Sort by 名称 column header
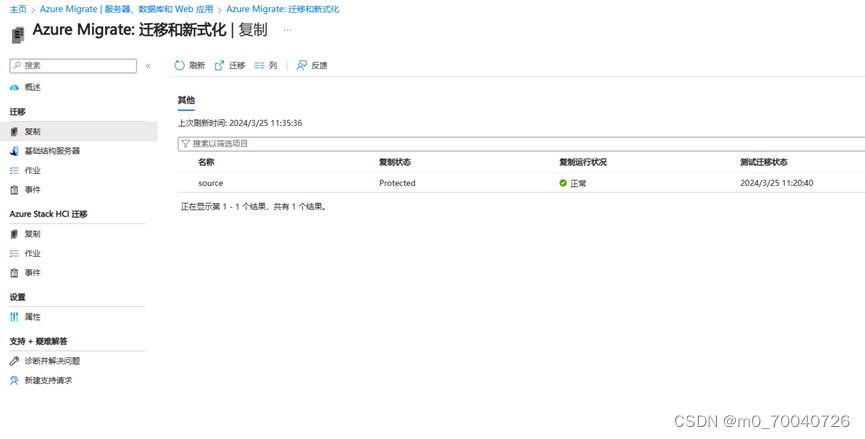 pyautogui.click(x=206, y=162)
